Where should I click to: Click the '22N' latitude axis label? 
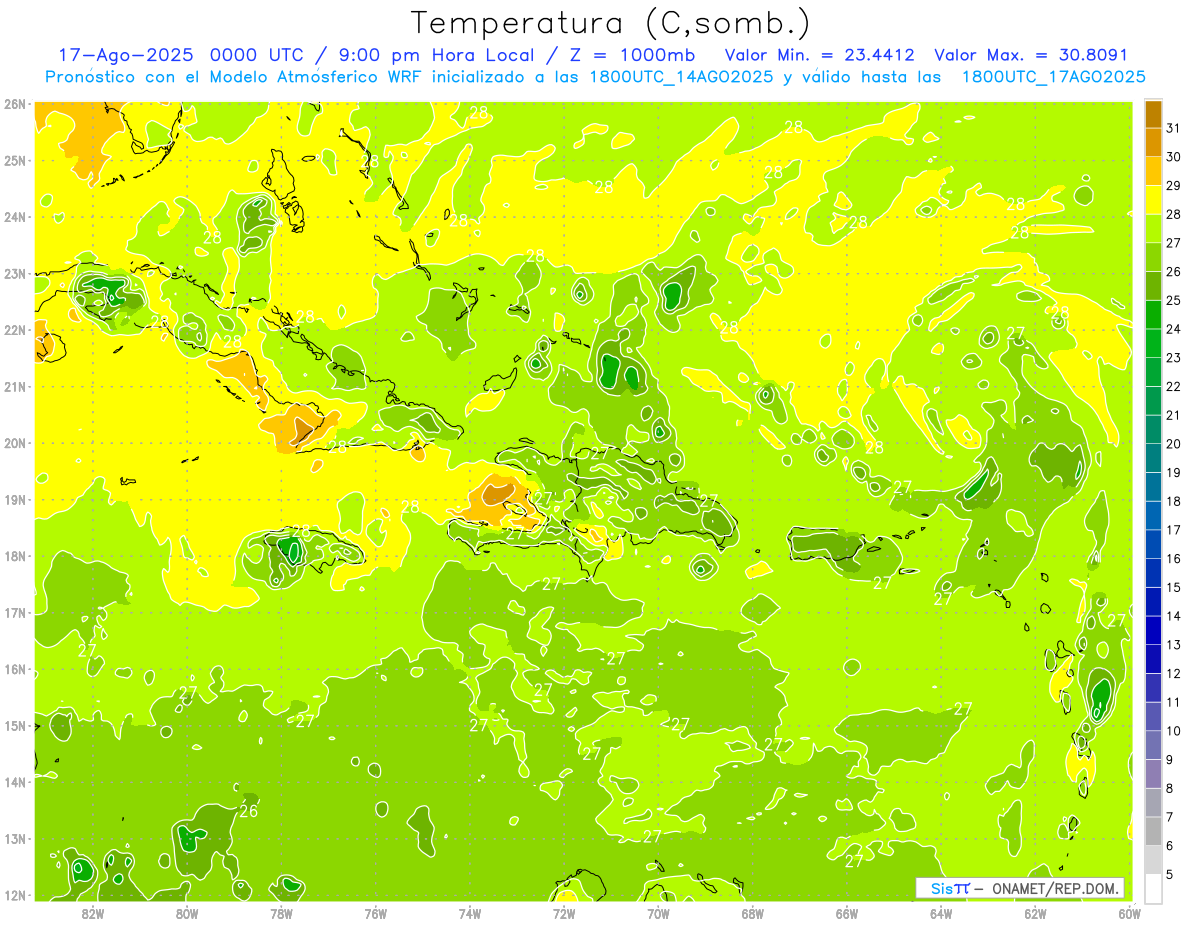[x=16, y=330]
